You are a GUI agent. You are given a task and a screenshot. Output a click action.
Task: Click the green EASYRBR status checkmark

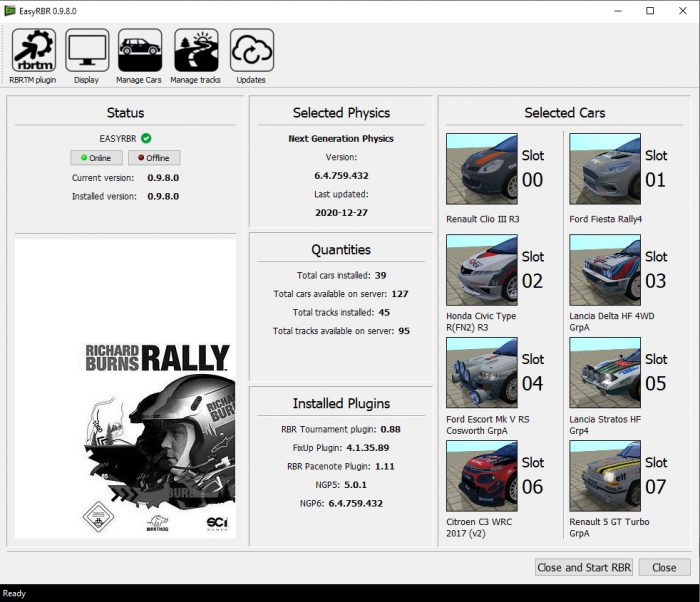[146, 138]
